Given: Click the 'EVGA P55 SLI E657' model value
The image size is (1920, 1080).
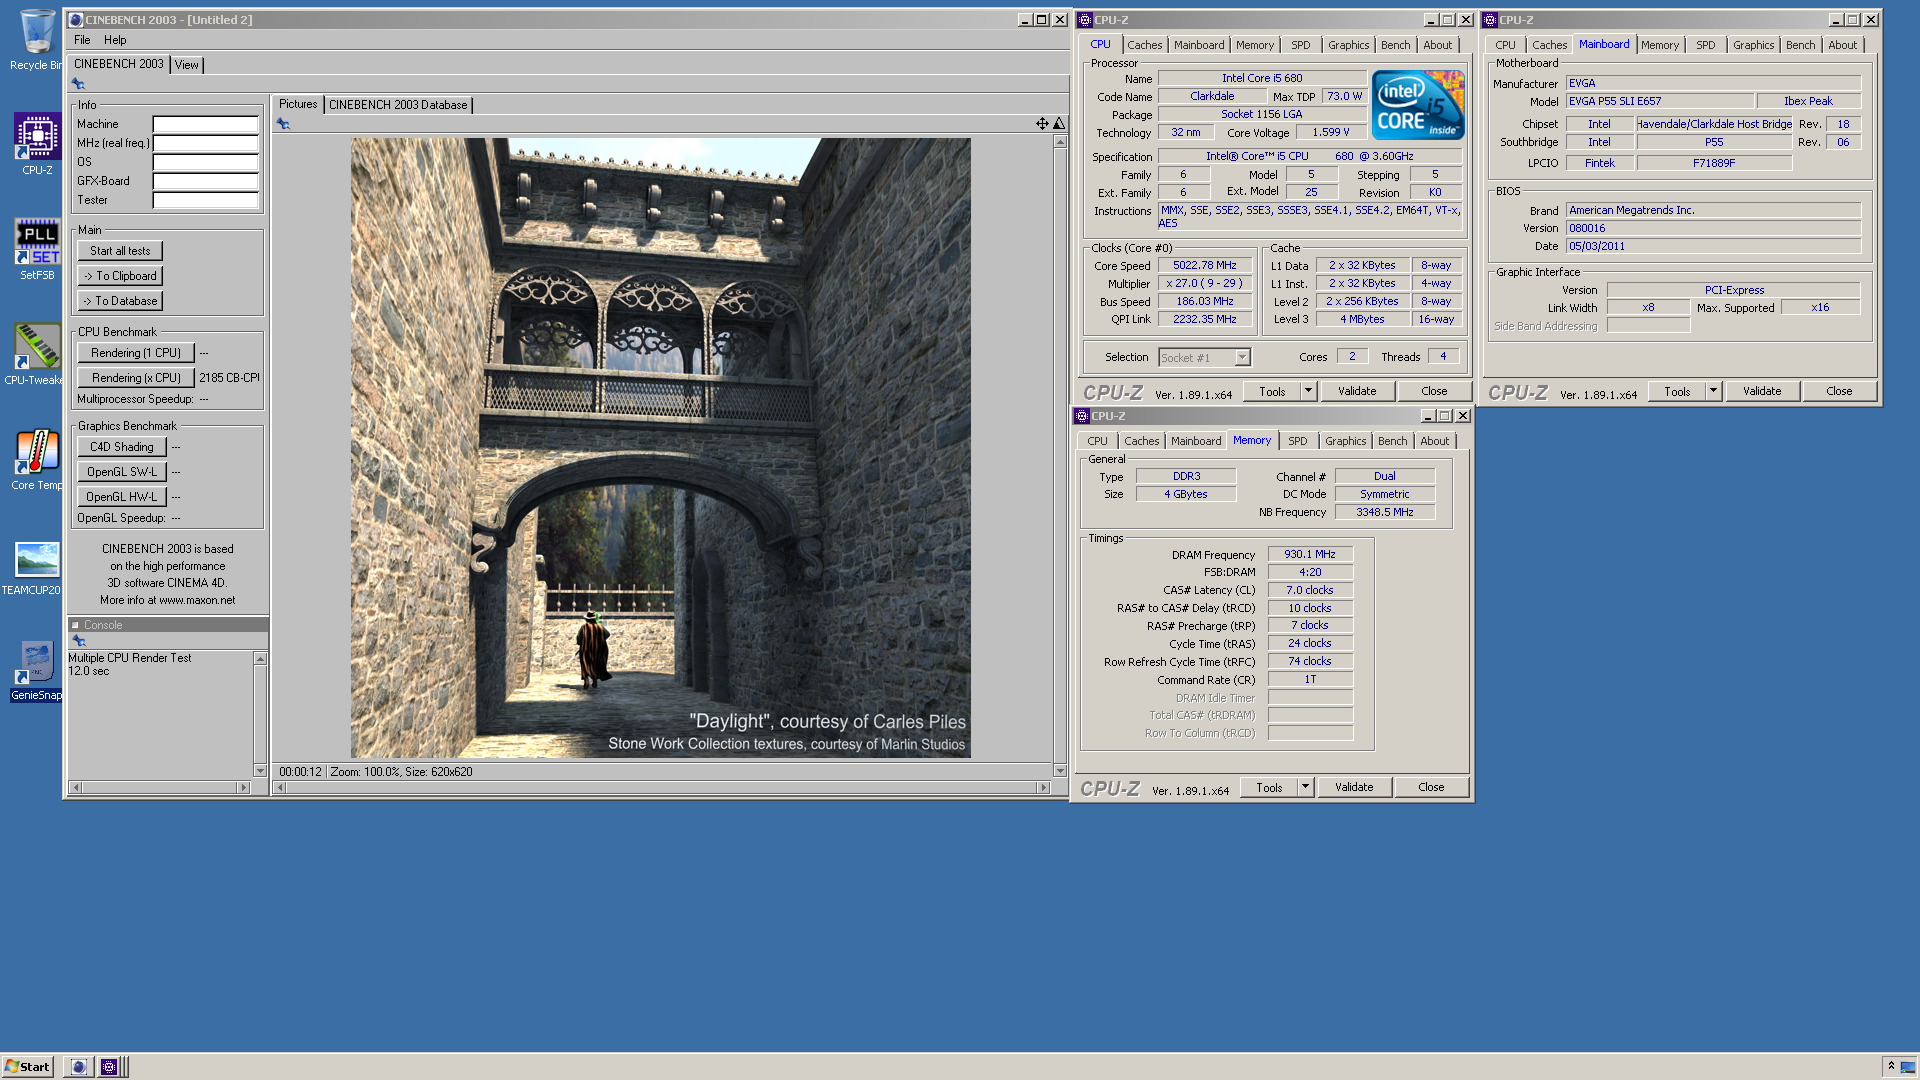Looking at the screenshot, I should [x=1660, y=102].
